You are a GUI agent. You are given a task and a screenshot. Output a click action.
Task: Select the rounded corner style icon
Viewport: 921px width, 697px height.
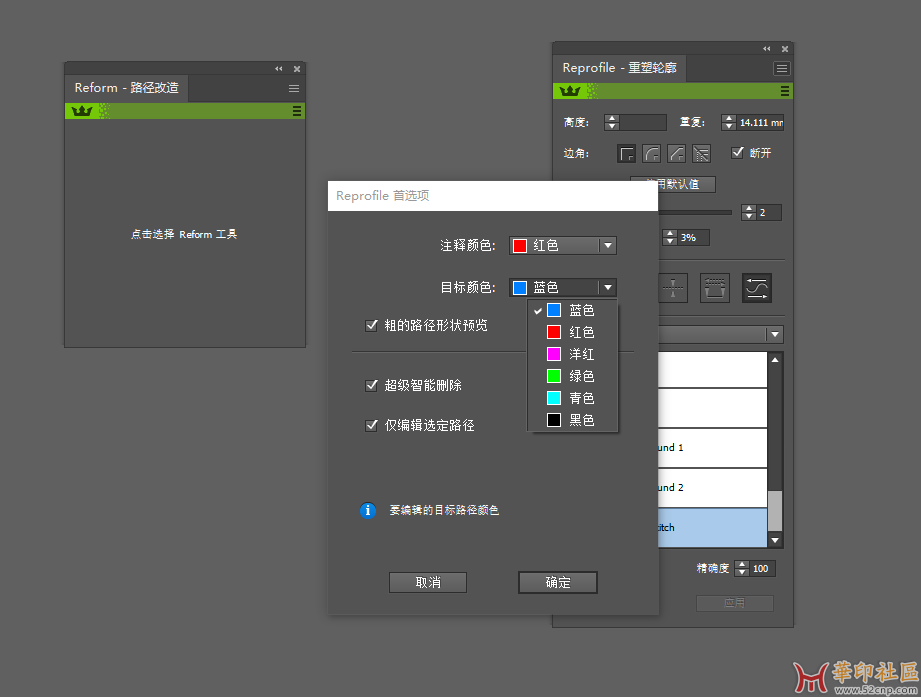651,154
